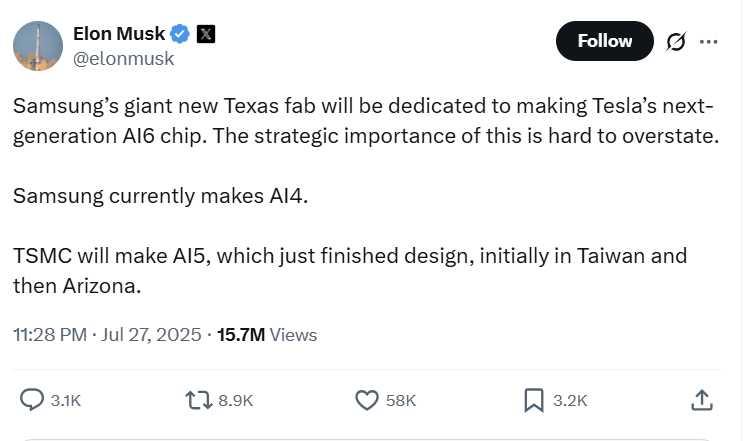Open the reply speech bubble icon
The width and height of the screenshot is (744, 441).
tap(32, 400)
